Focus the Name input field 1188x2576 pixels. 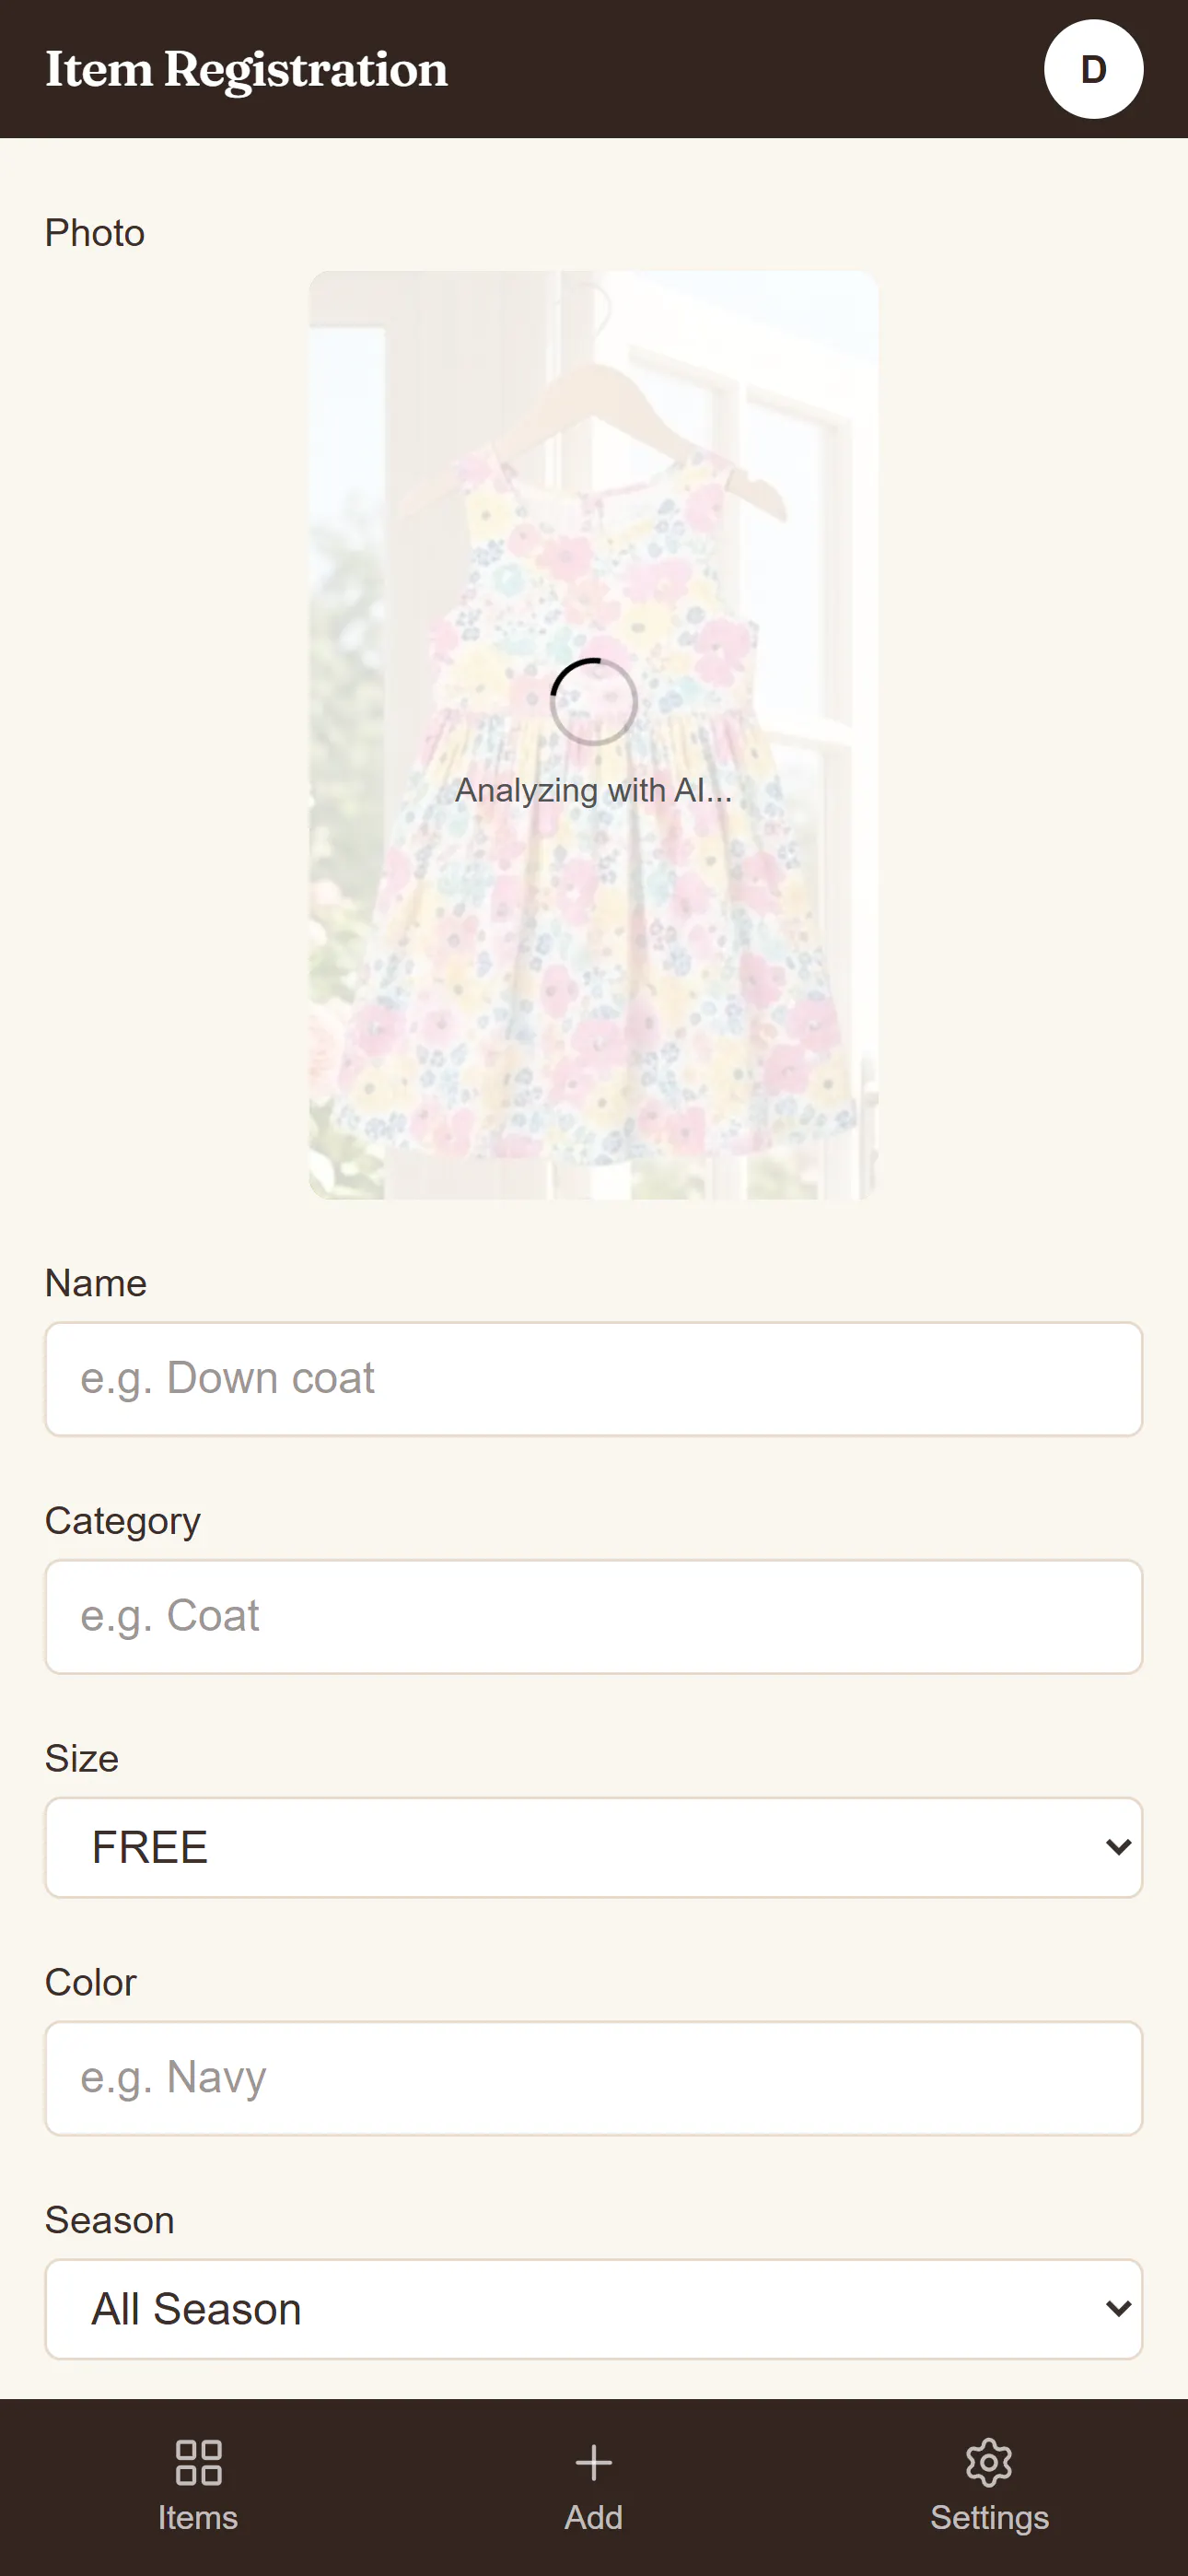point(594,1379)
